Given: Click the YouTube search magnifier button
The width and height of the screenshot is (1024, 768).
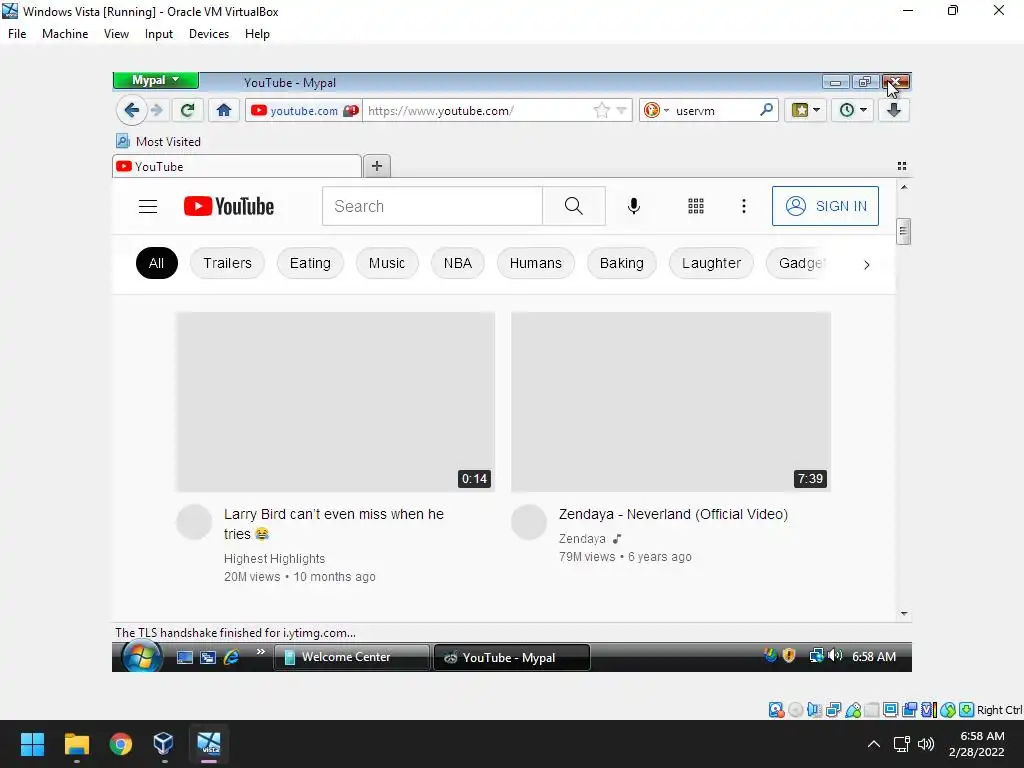Looking at the screenshot, I should click(x=573, y=206).
